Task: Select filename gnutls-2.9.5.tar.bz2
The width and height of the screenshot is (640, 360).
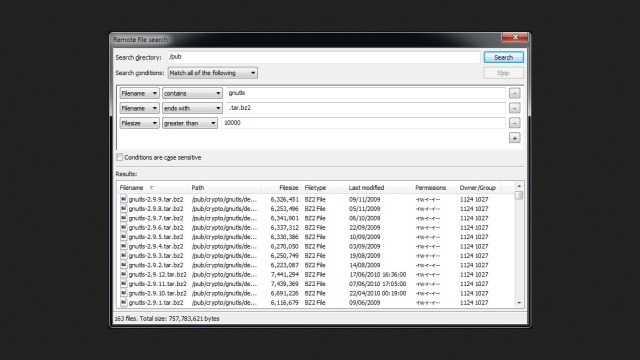Action: point(156,237)
